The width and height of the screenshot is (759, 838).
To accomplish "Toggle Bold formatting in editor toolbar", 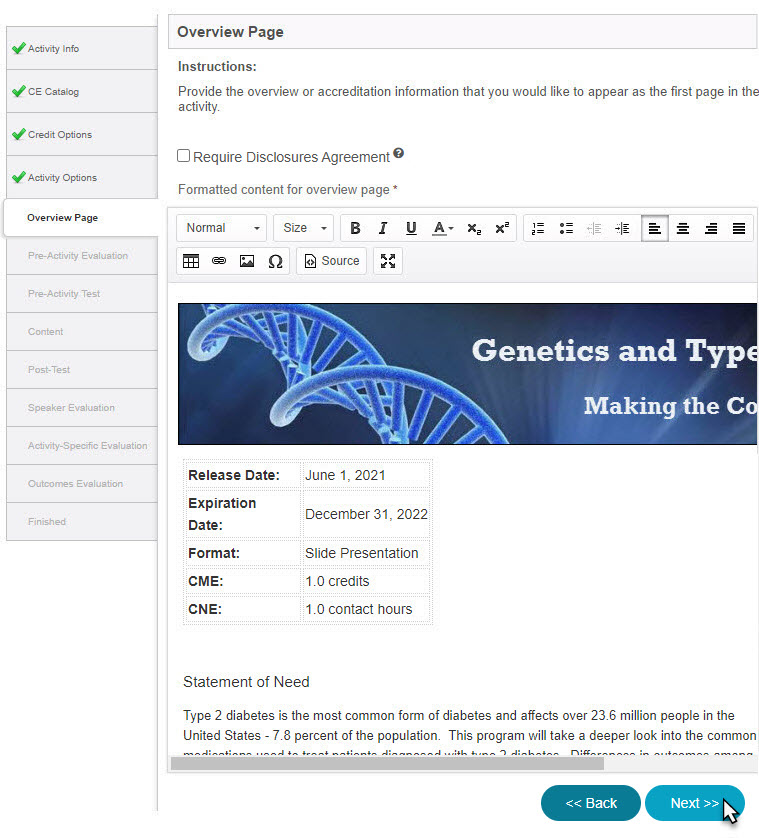I will [355, 228].
